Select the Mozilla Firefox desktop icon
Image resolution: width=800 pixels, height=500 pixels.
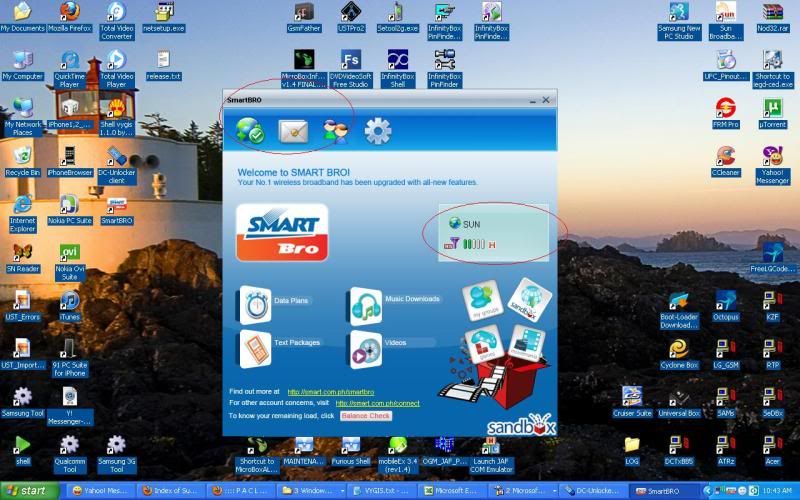(70, 18)
